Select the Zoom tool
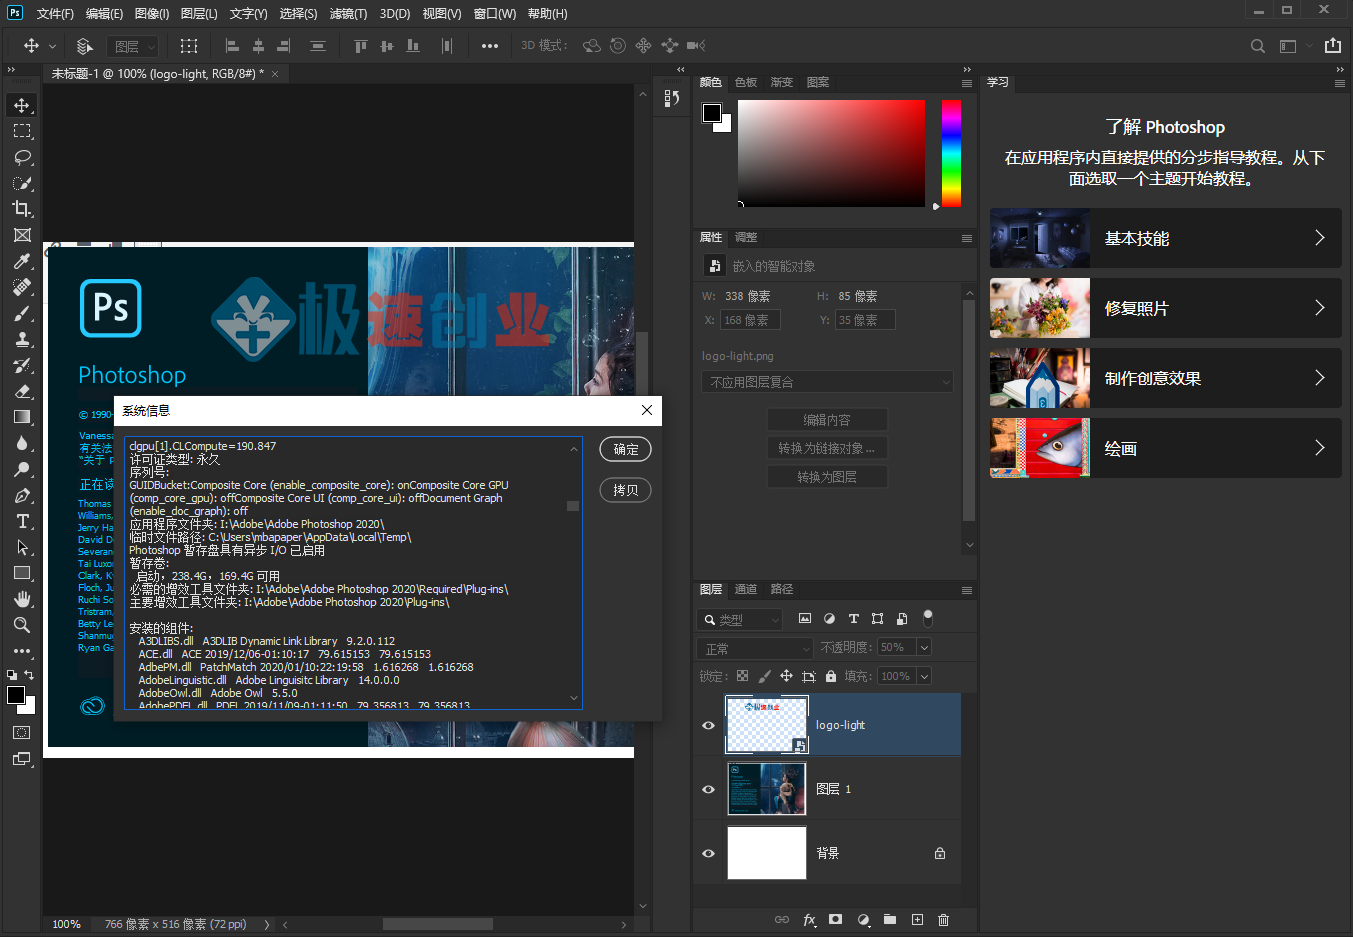The height and width of the screenshot is (937, 1353). 21,625
